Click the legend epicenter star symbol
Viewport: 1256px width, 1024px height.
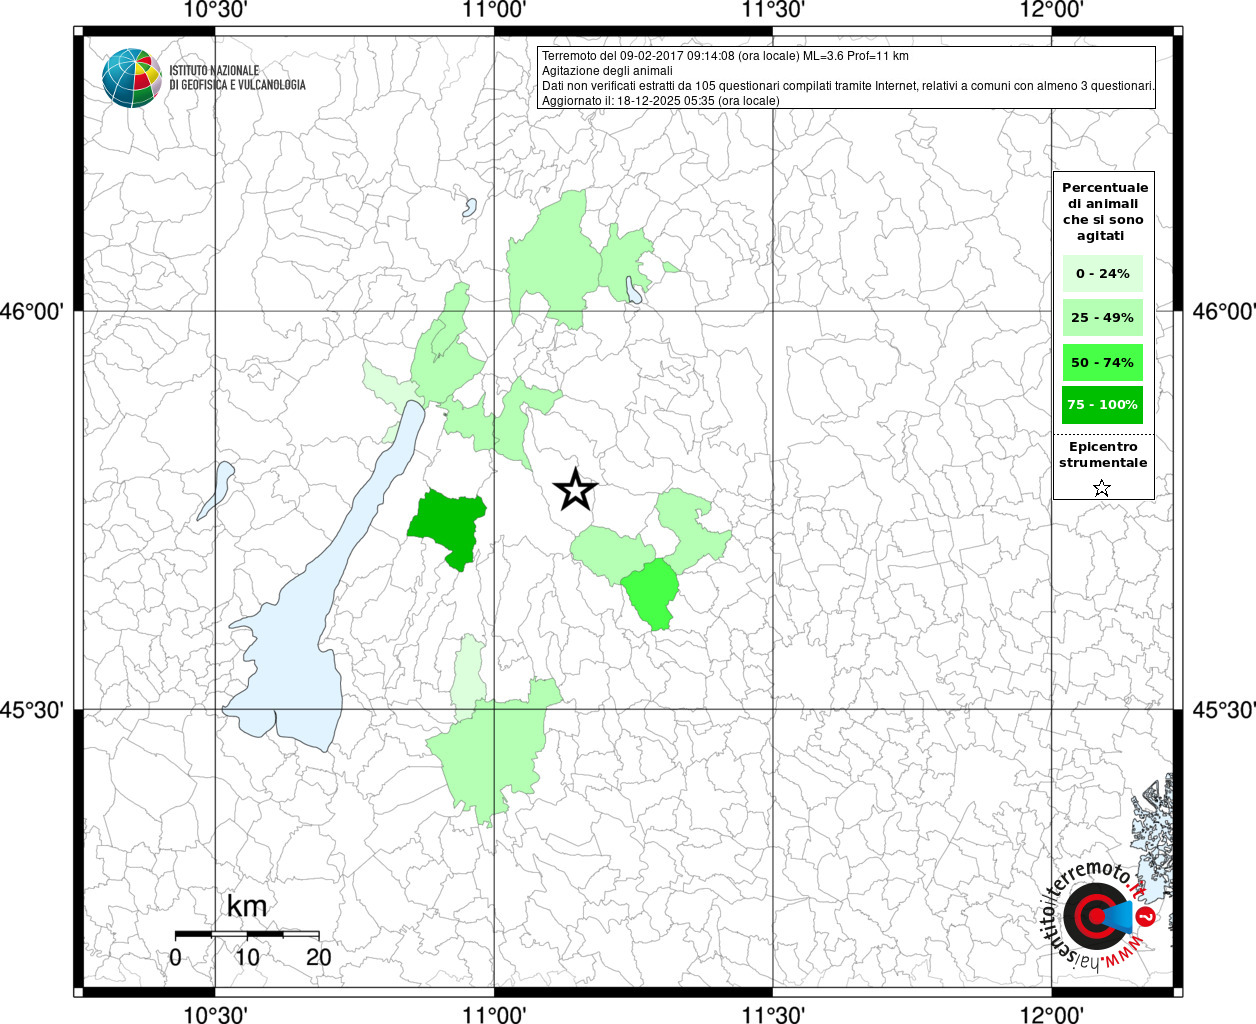point(1102,488)
